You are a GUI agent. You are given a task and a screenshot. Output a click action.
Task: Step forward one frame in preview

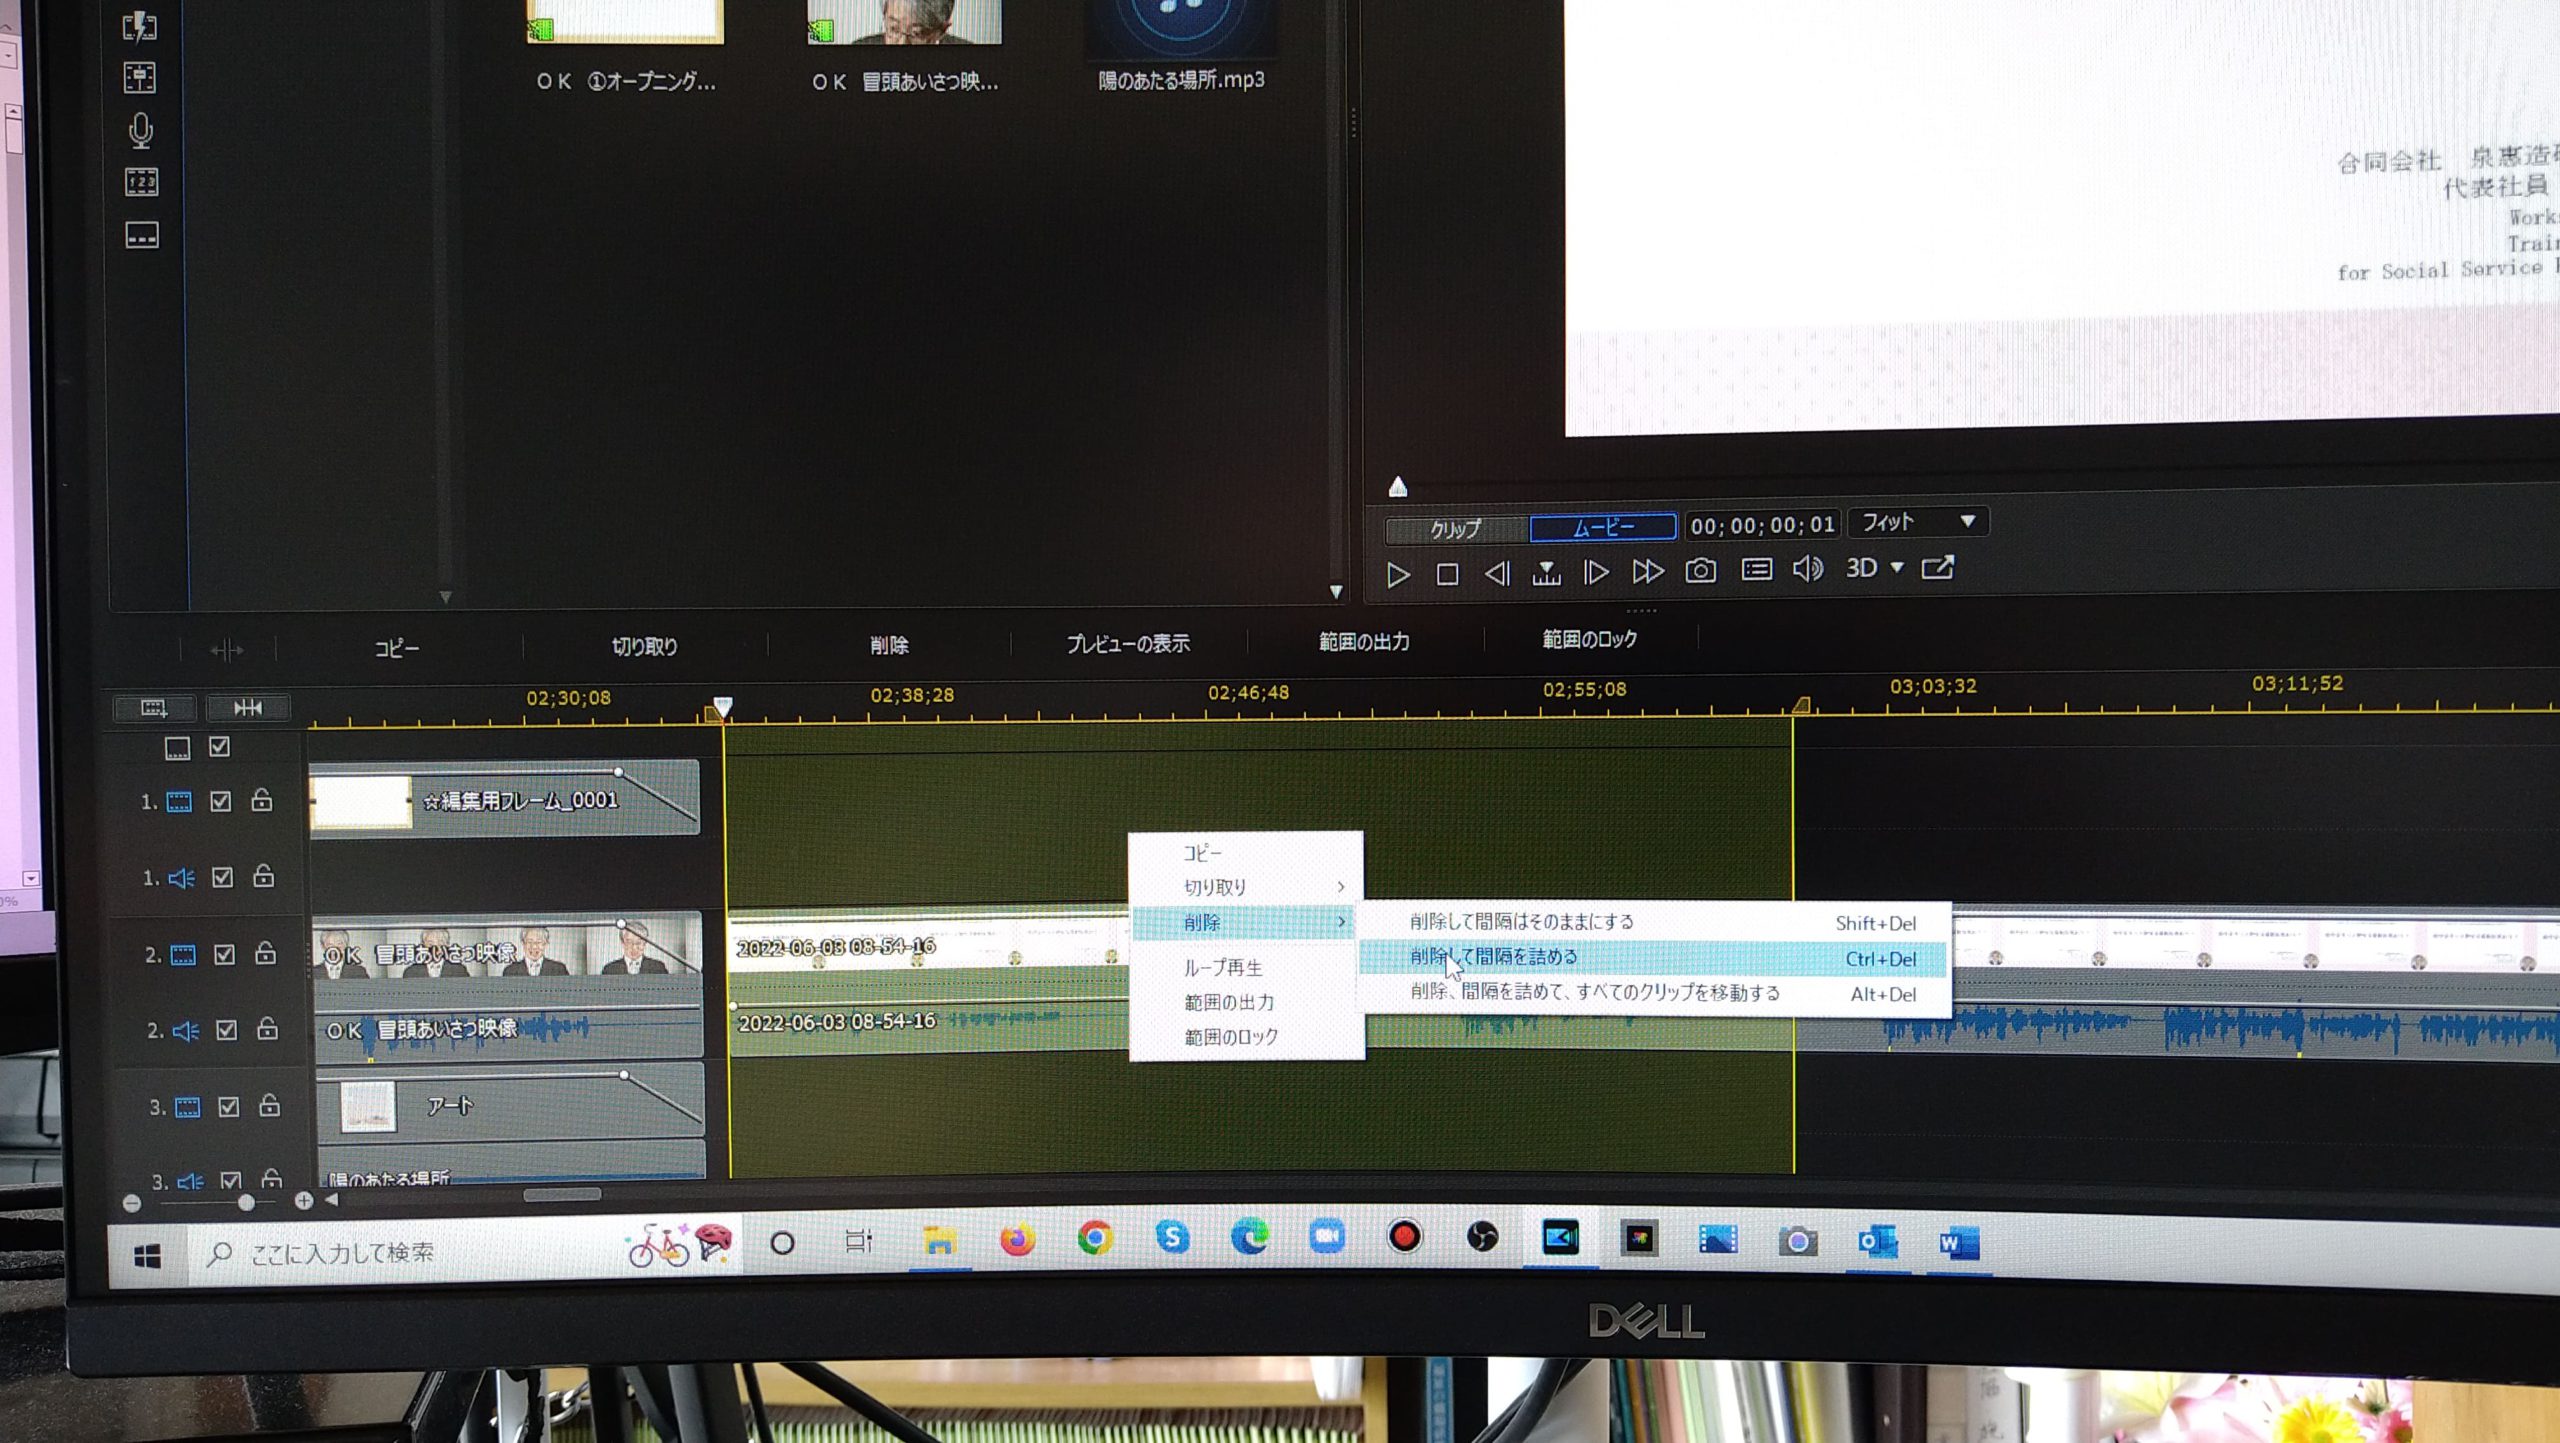1596,572
